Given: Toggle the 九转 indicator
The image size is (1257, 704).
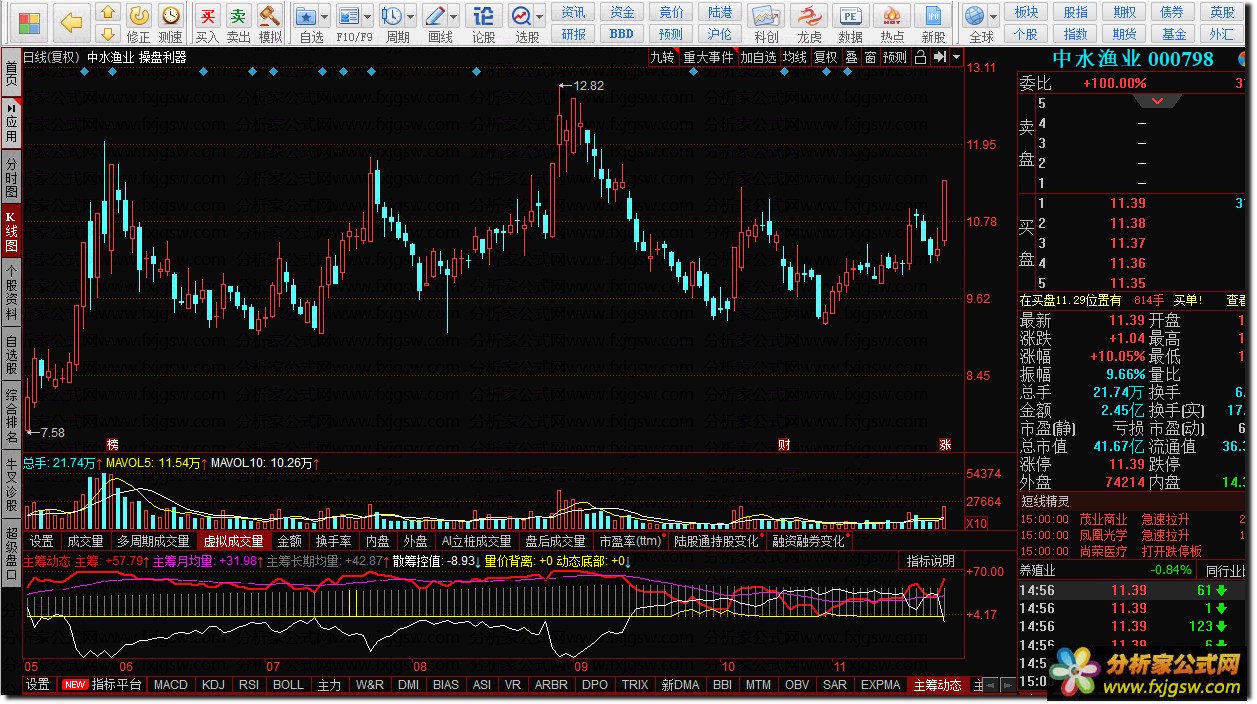Looking at the screenshot, I should click(x=662, y=57).
